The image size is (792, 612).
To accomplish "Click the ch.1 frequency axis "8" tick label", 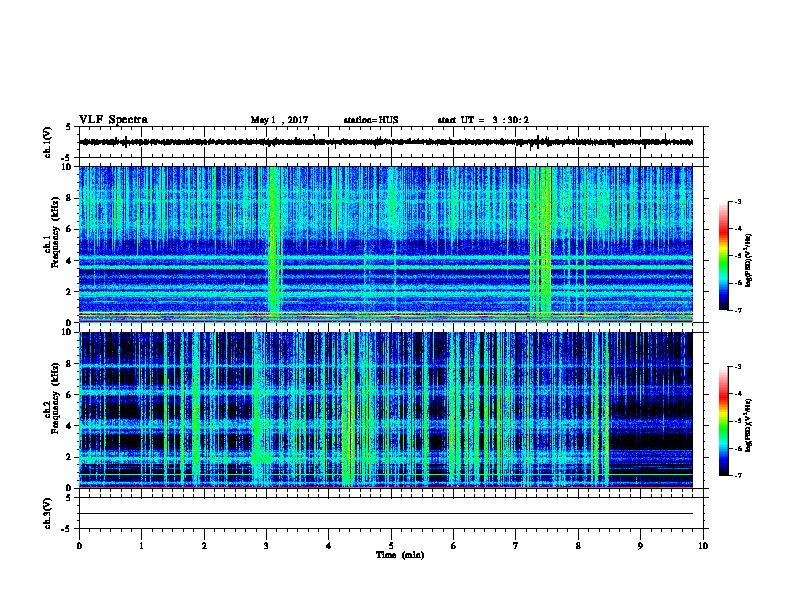I will (x=69, y=198).
